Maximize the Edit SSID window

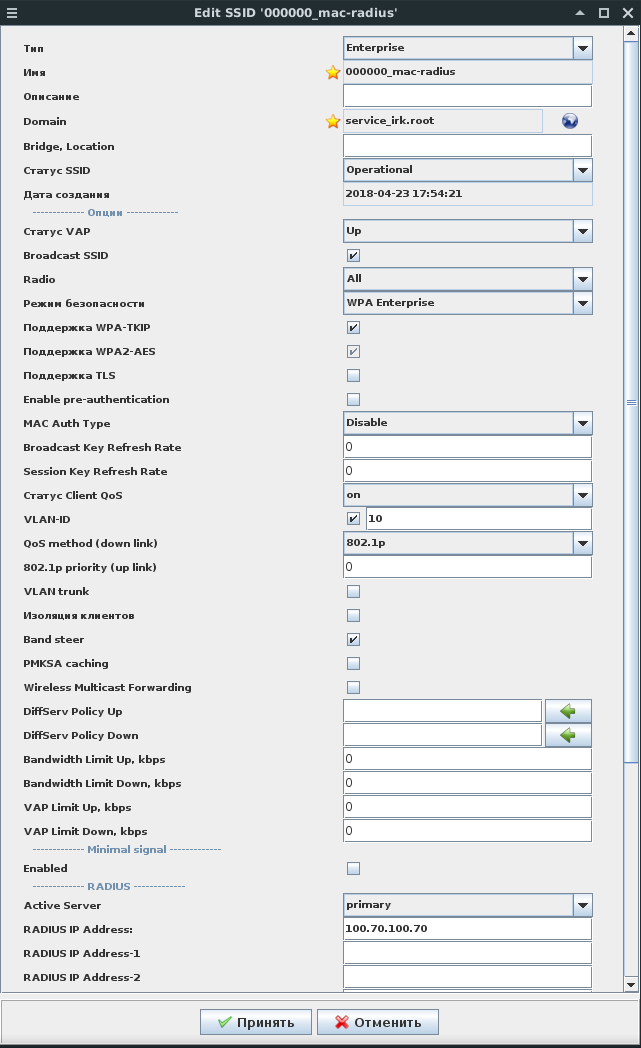pyautogui.click(x=603, y=12)
